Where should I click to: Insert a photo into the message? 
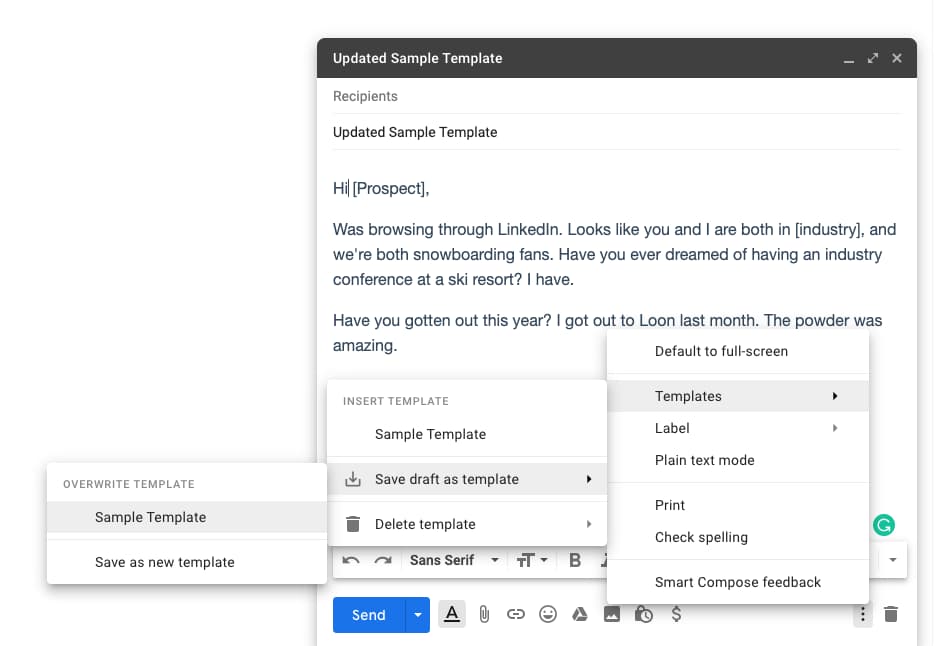(612, 614)
